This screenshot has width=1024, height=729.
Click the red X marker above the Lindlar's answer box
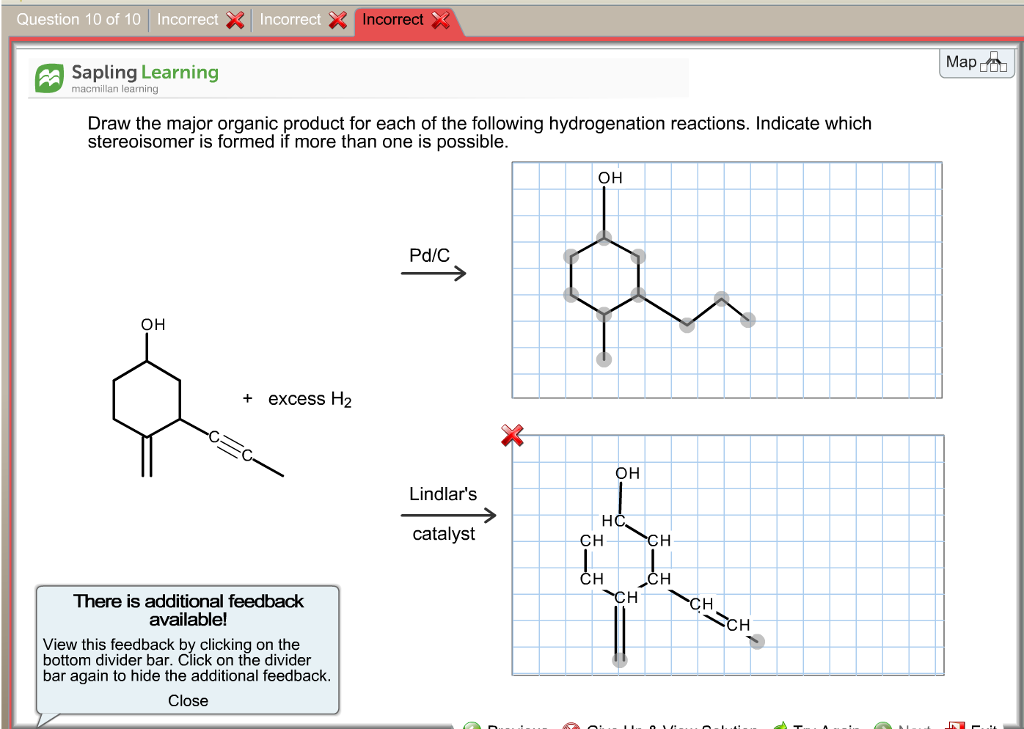[x=511, y=435]
